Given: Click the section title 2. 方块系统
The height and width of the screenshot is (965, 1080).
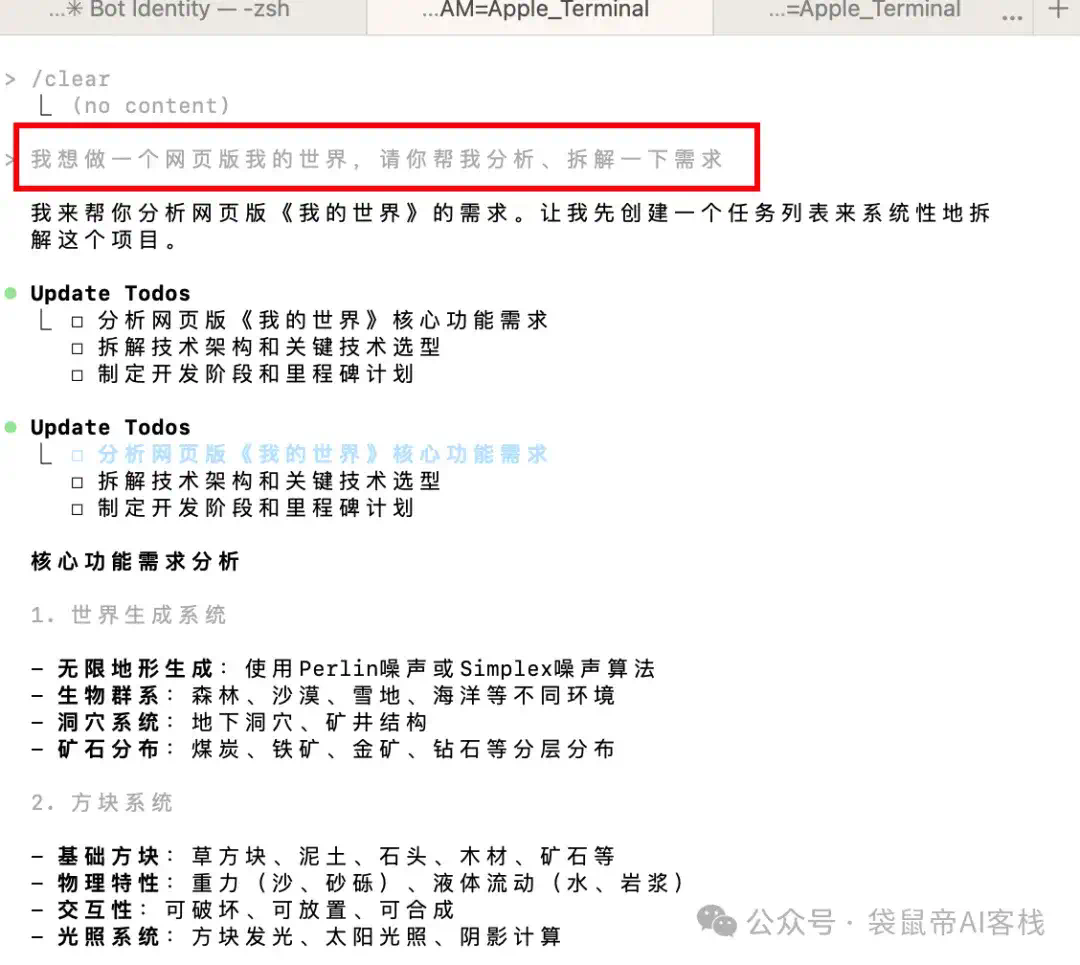Looking at the screenshot, I should [101, 802].
